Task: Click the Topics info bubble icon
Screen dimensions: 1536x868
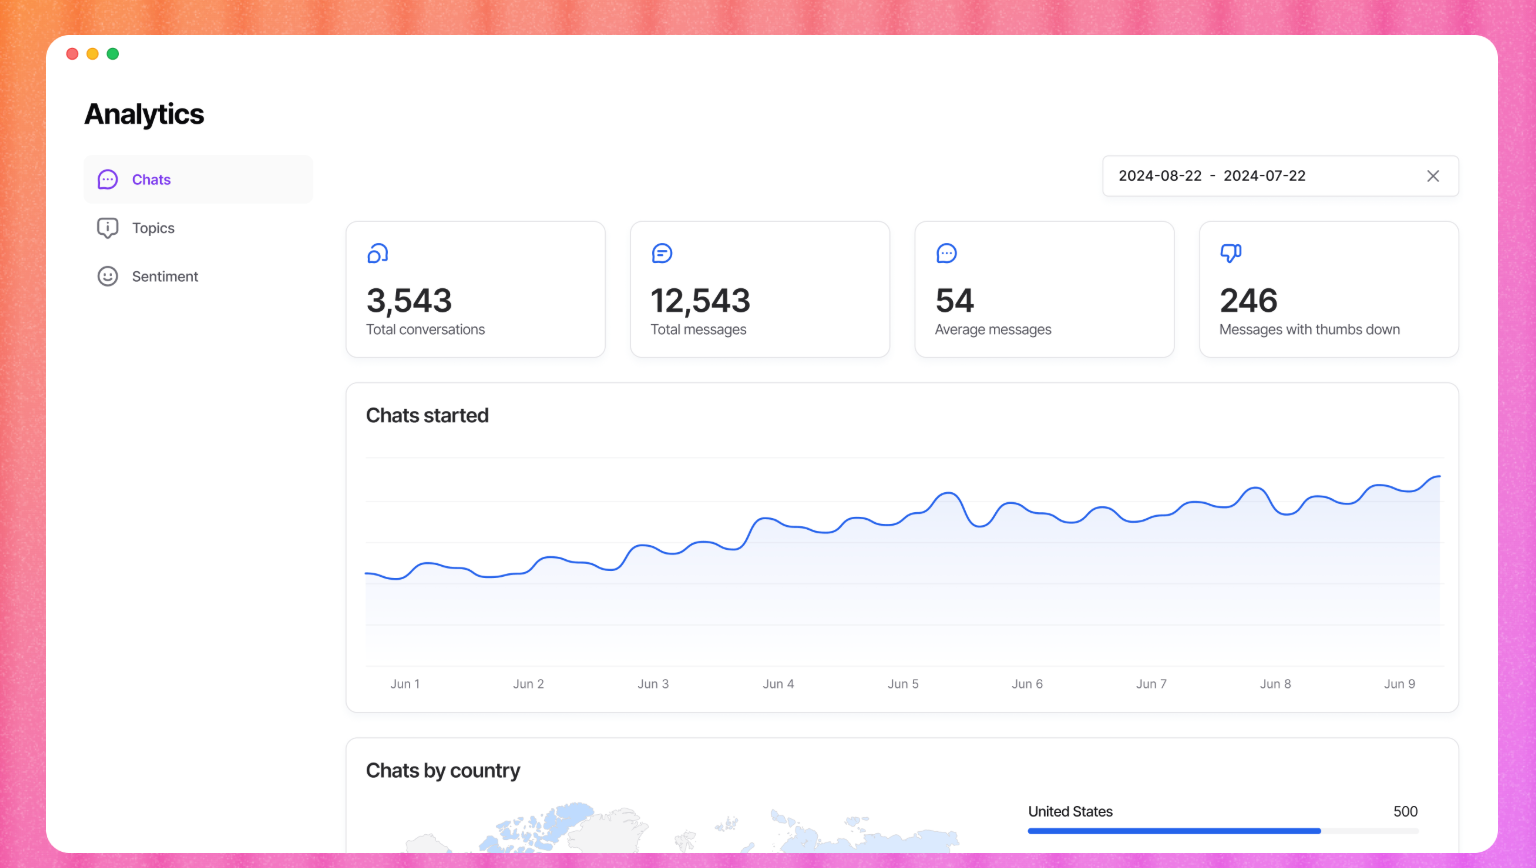Action: pos(108,228)
